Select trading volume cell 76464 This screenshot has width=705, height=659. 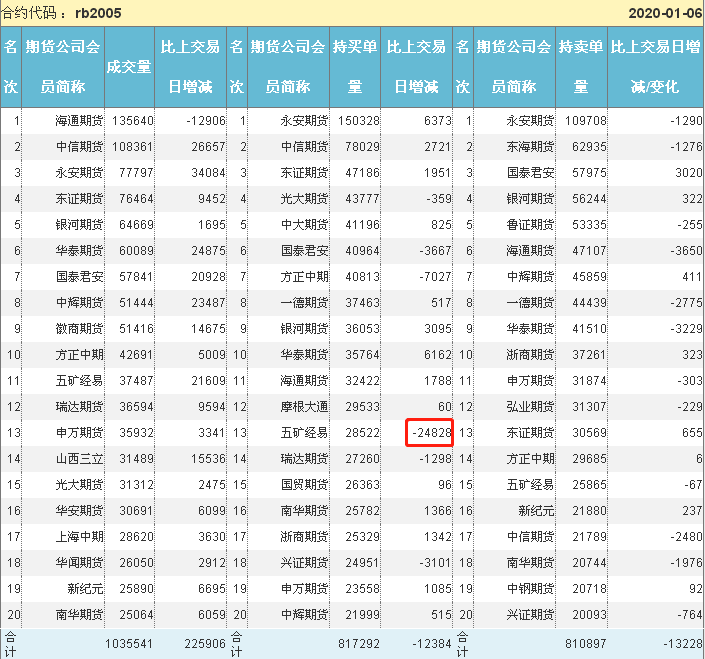point(136,199)
